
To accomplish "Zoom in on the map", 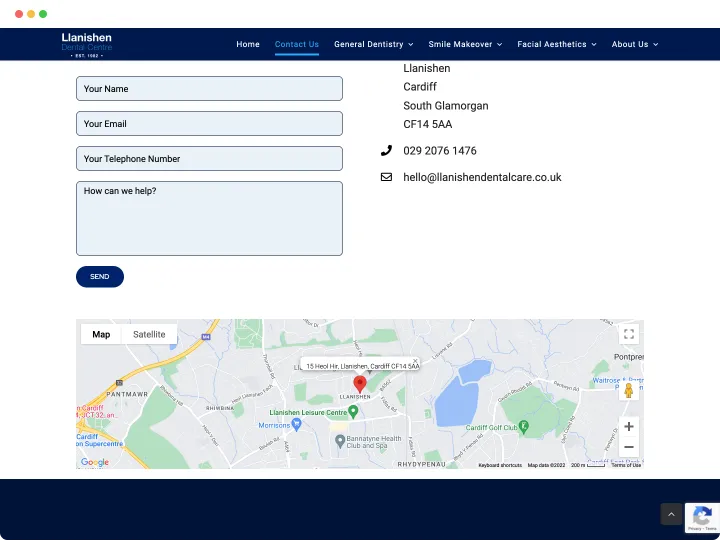I will pyautogui.click(x=629, y=427).
